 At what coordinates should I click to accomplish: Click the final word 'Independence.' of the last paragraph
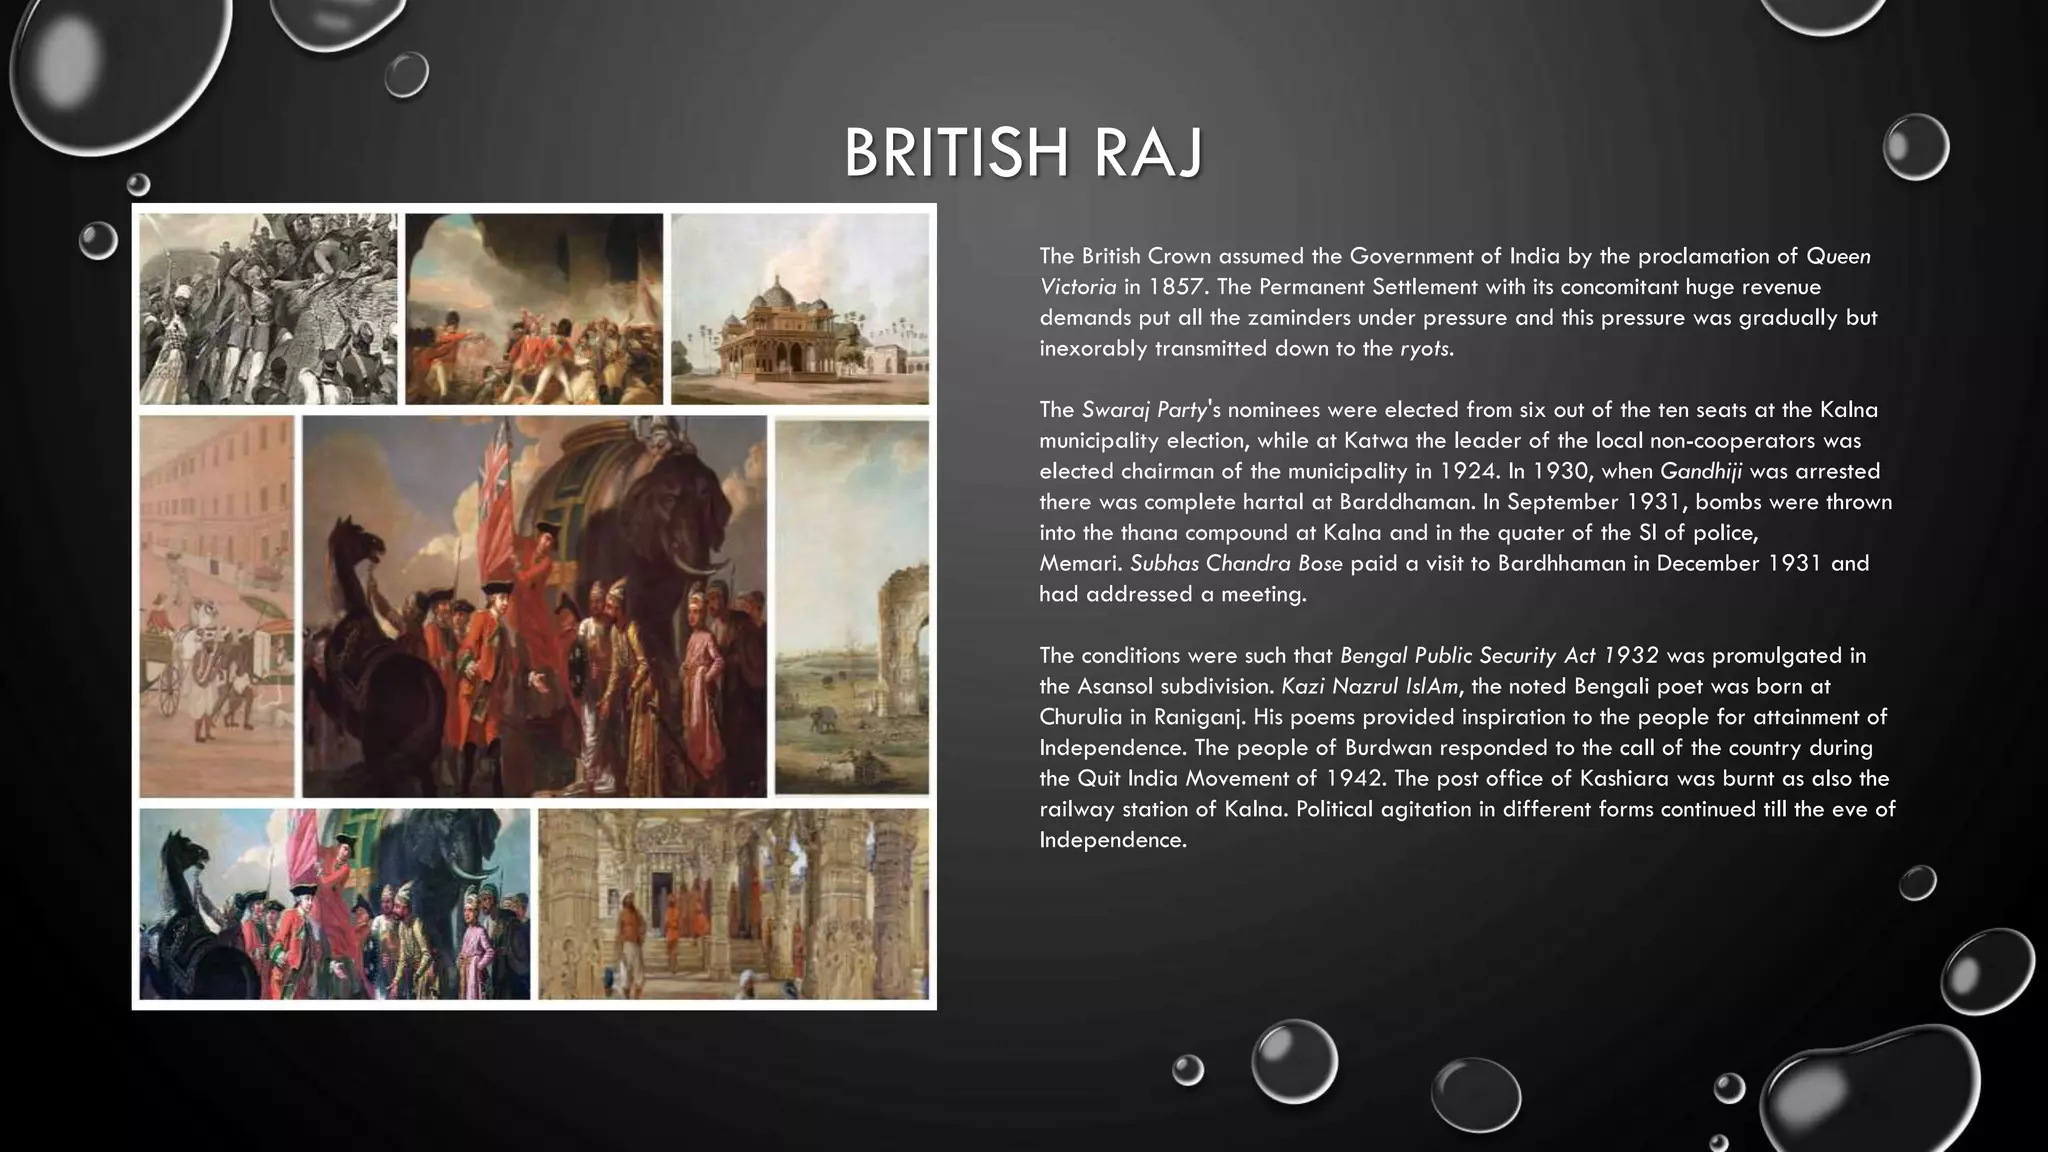(x=1113, y=840)
